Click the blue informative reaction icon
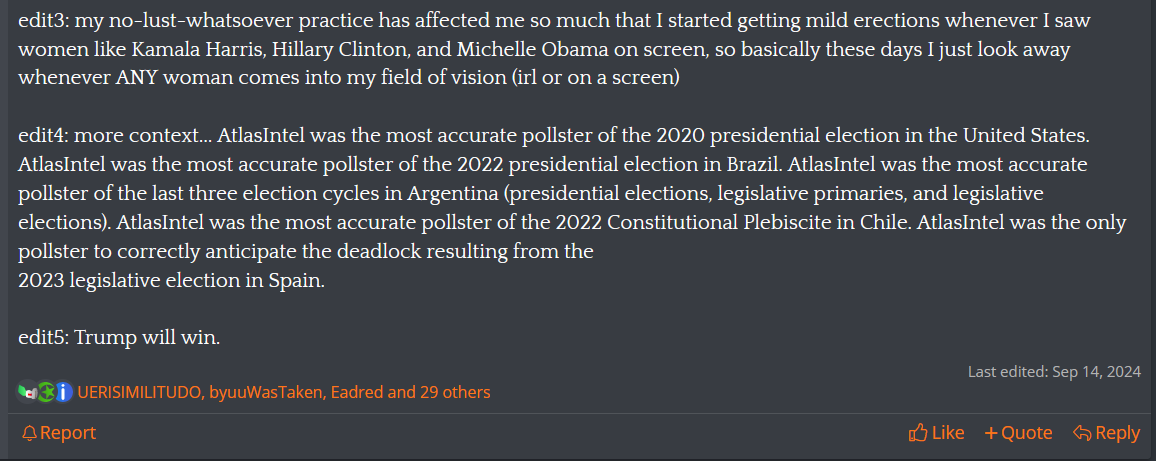 (64, 392)
